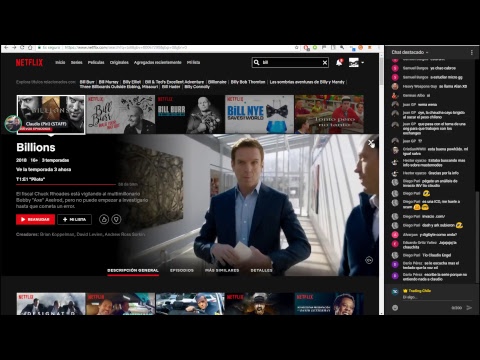Expand the profile dropdown caret
480x360 pixels.
(x=363, y=62)
